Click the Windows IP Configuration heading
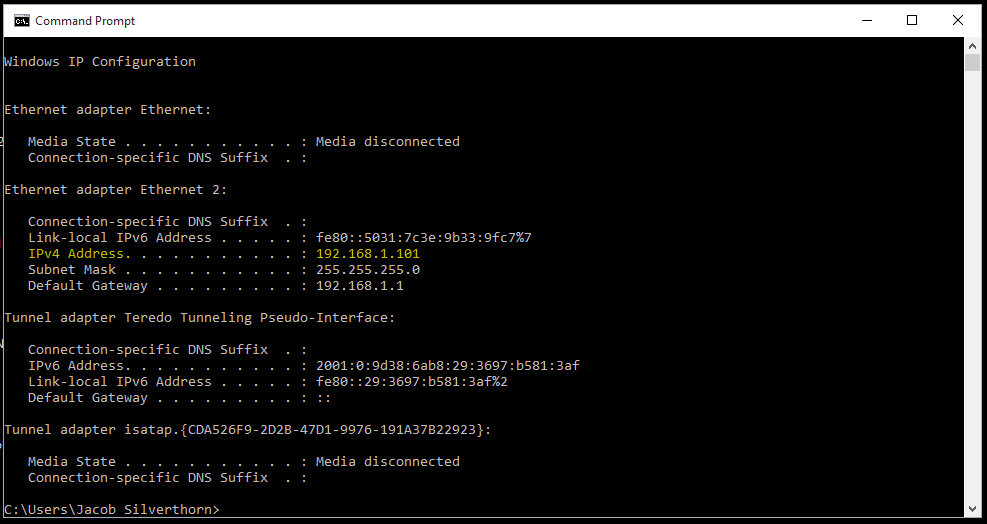The width and height of the screenshot is (987, 524). coord(100,62)
